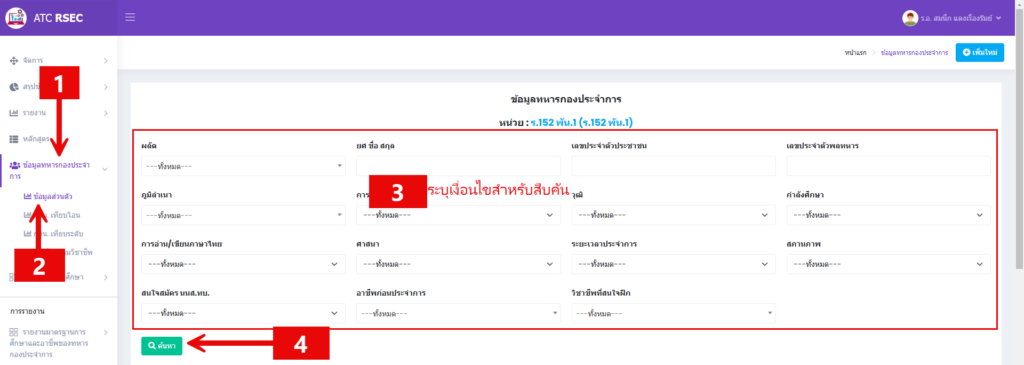This screenshot has height=365, width=1024.
Task: Open user avatar profile menu
Action: 910,18
